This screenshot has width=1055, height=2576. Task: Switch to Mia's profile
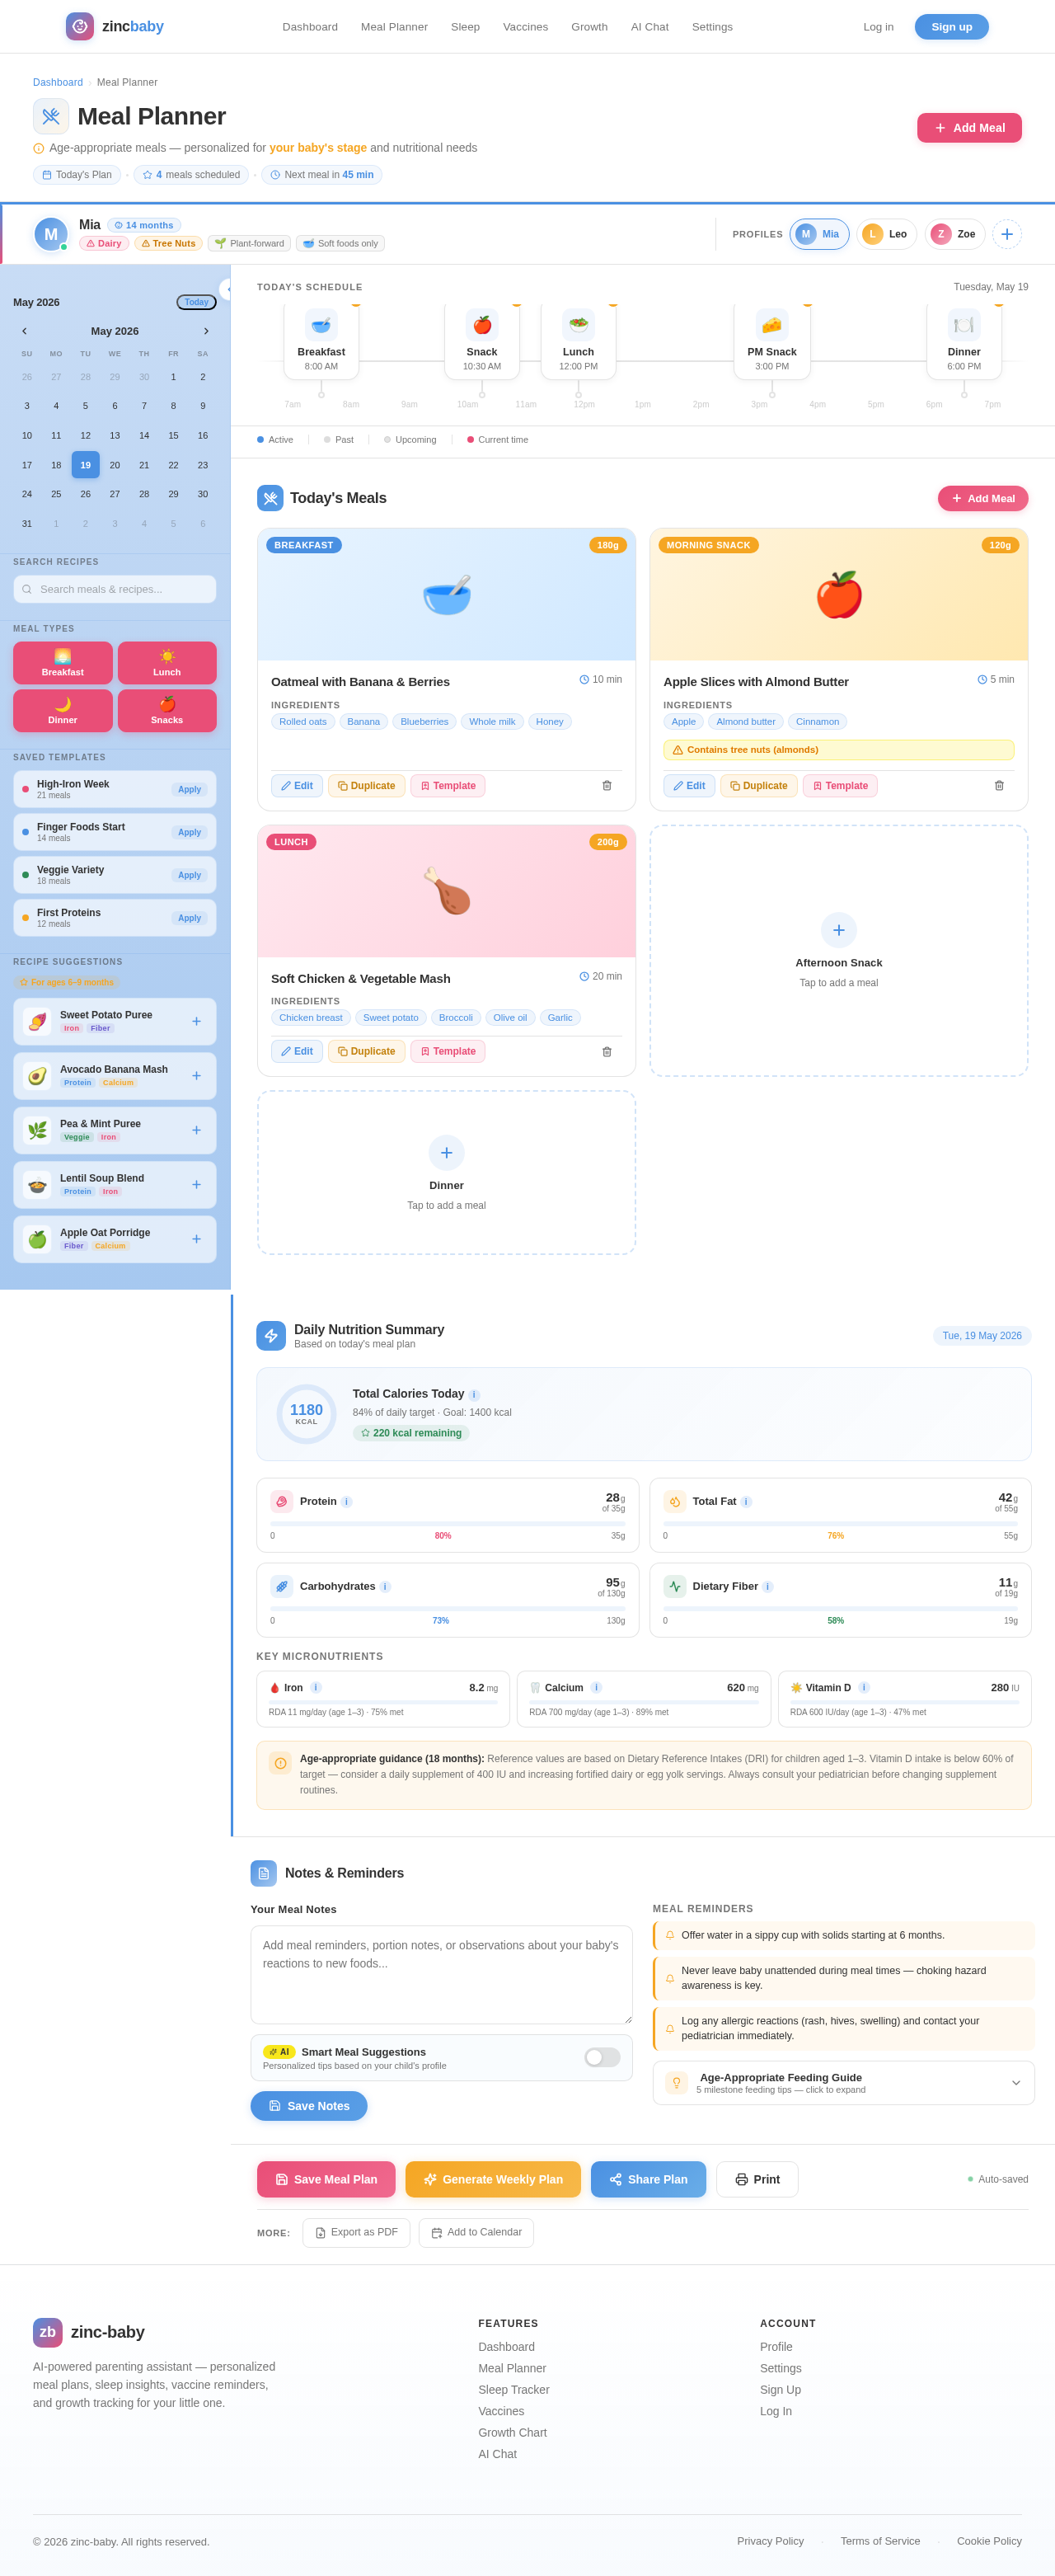click(x=819, y=234)
